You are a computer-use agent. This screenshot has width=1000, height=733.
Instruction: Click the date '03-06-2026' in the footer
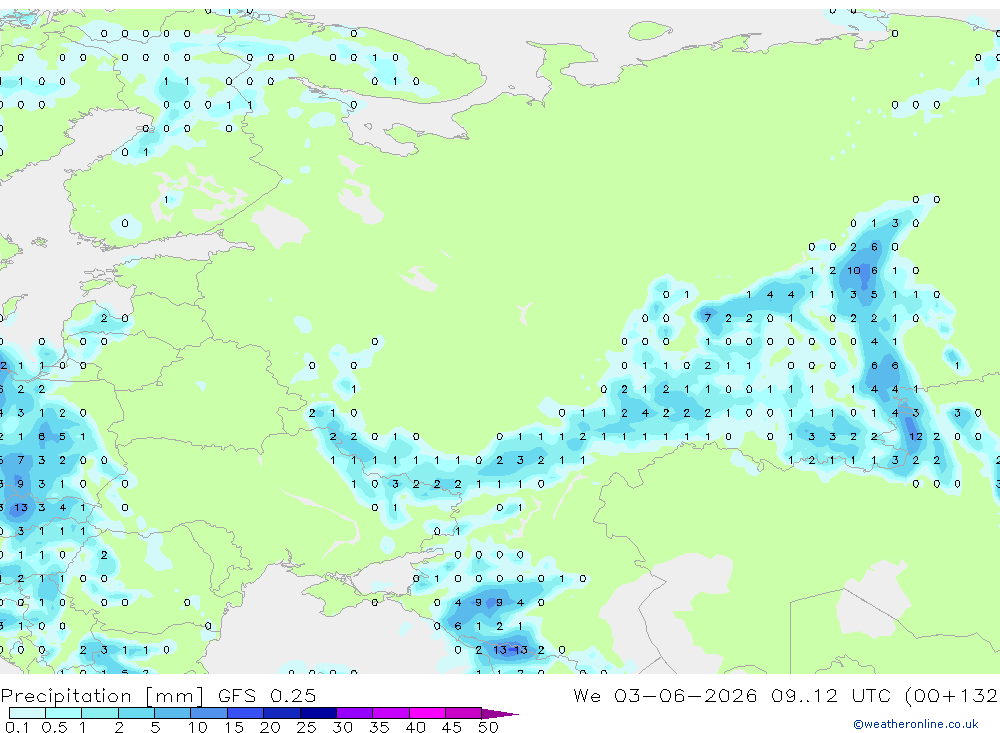686,695
